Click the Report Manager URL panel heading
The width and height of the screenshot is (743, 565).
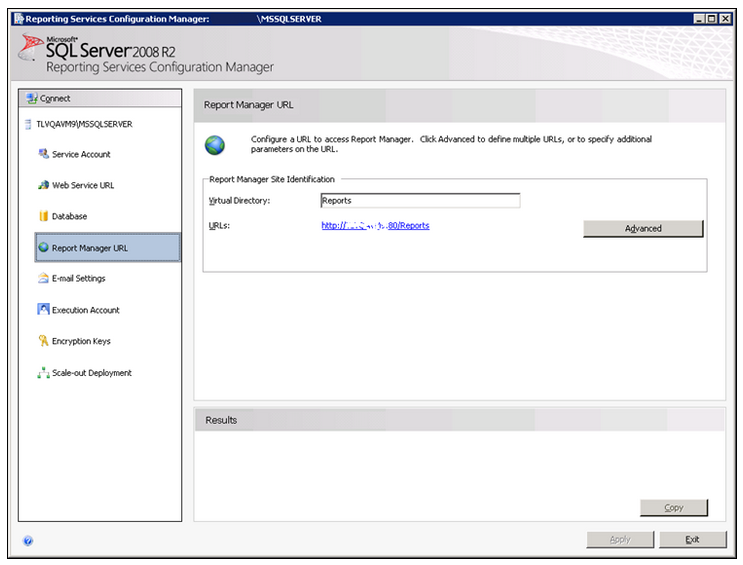(x=248, y=105)
